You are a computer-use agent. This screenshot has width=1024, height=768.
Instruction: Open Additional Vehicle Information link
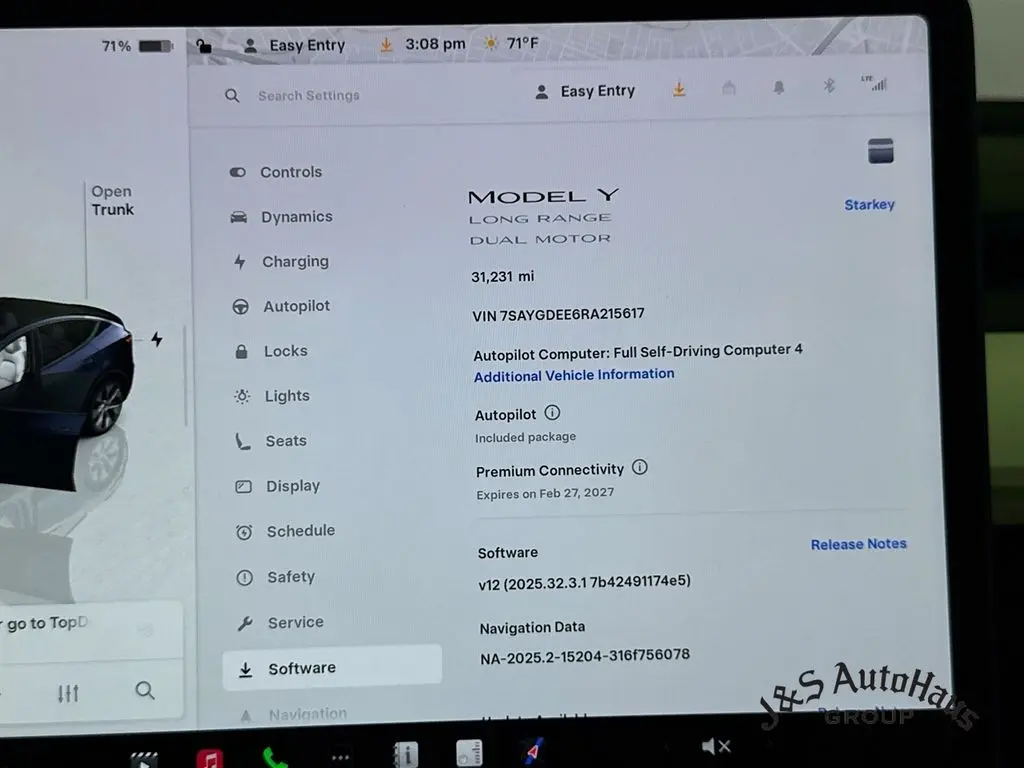574,375
